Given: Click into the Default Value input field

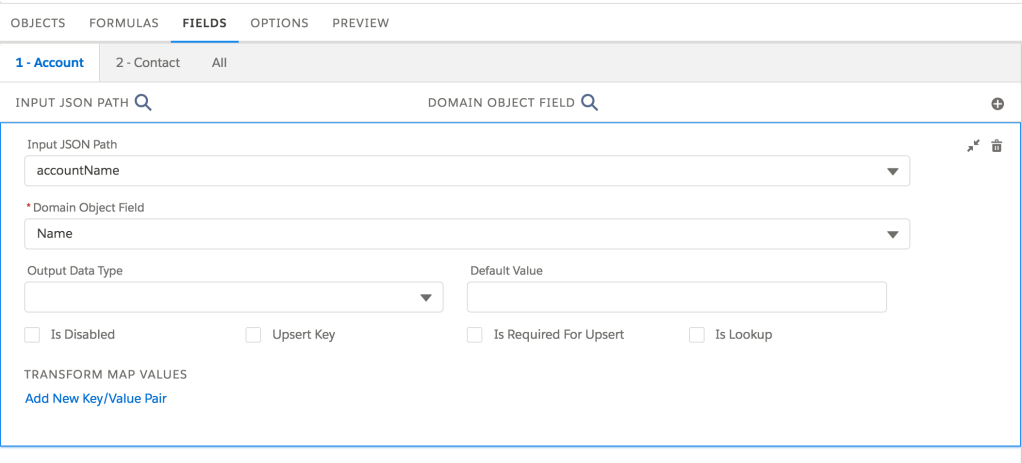Looking at the screenshot, I should (x=676, y=297).
